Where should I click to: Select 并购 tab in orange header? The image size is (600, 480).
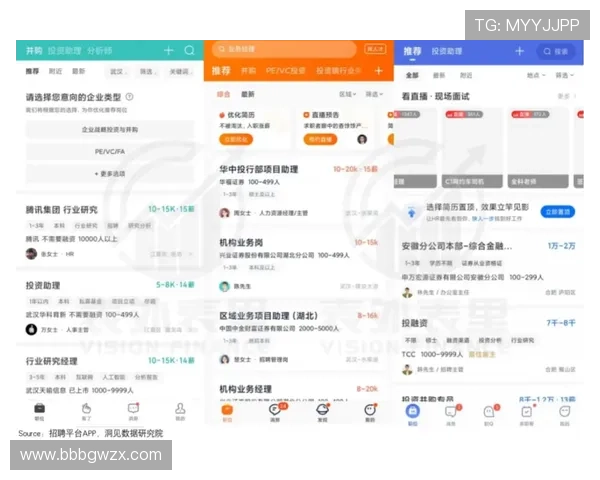click(x=248, y=71)
